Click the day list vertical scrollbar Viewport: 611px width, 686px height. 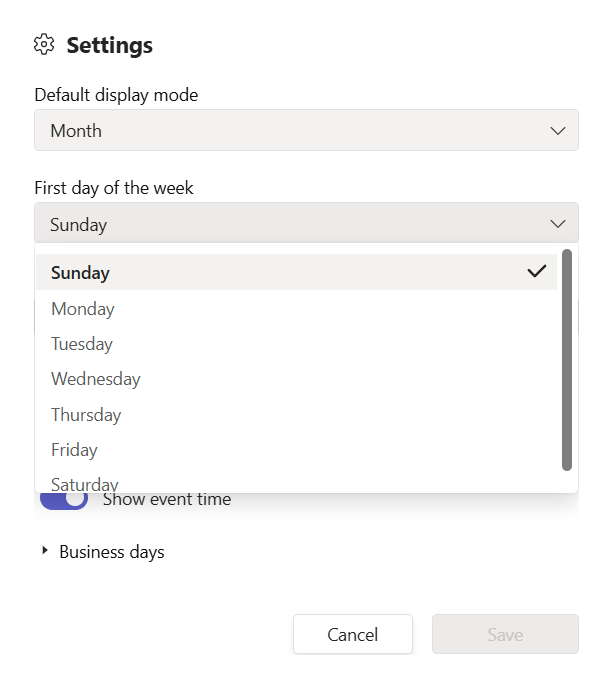(567, 360)
